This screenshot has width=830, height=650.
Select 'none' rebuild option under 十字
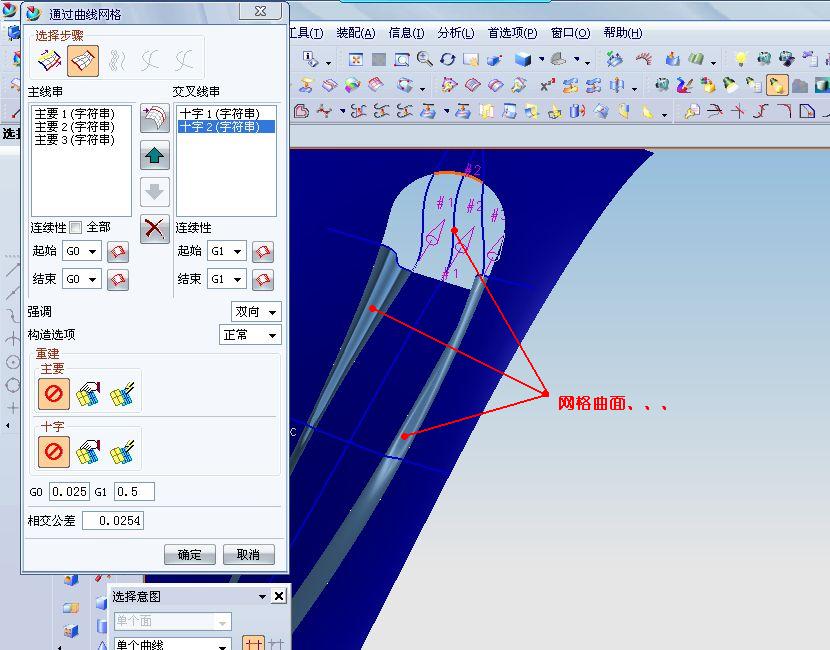pos(53,452)
